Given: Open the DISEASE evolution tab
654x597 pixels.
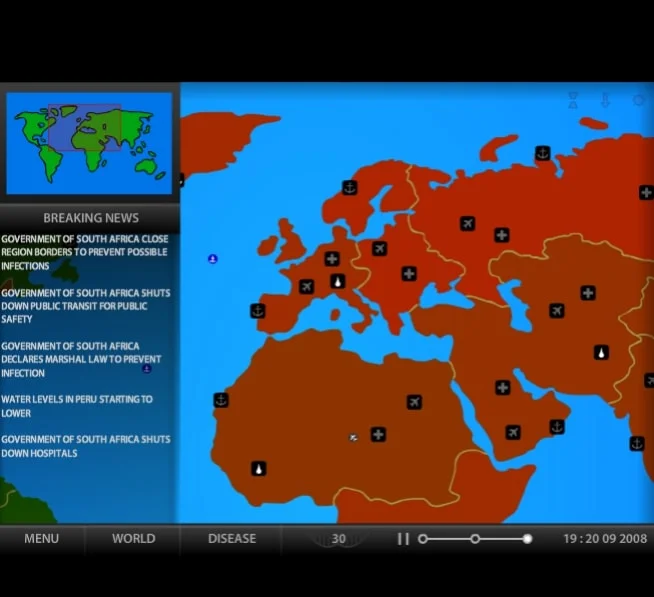Looking at the screenshot, I should coord(232,539).
